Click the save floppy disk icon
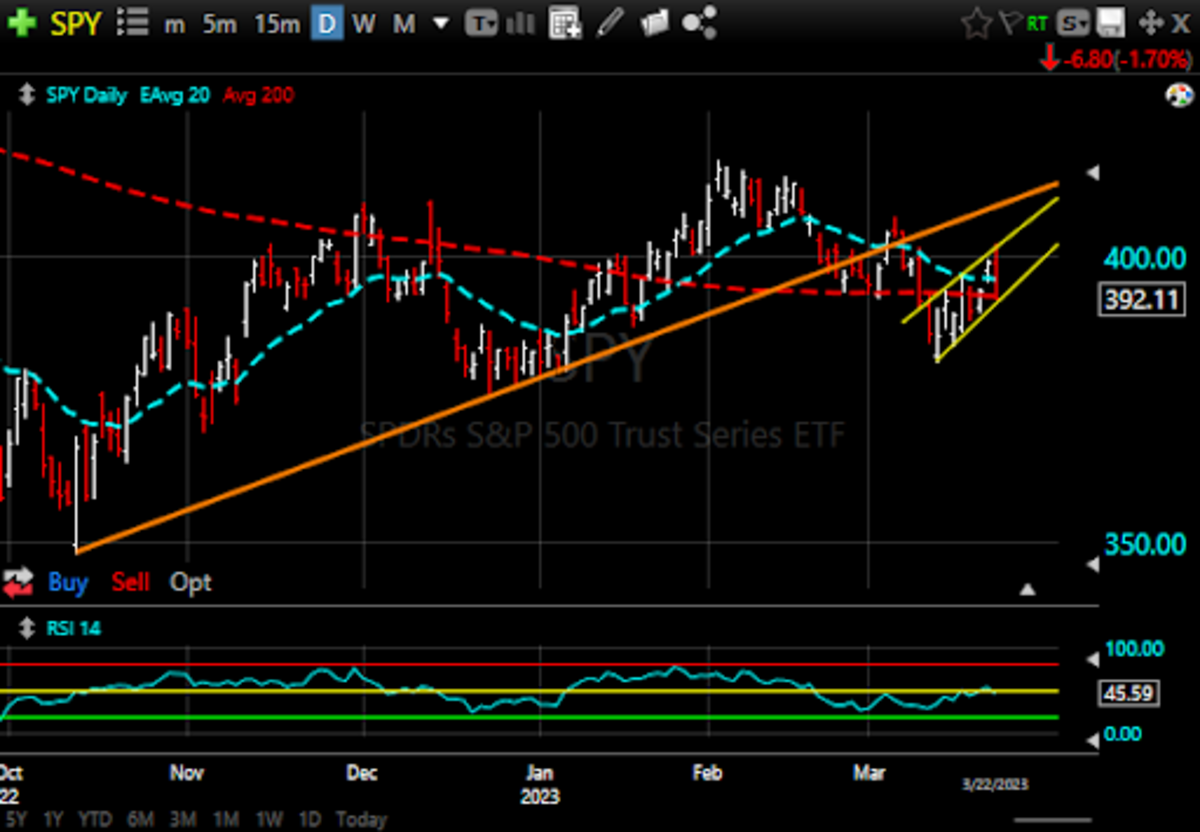This screenshot has width=1200, height=832. click(x=1108, y=23)
